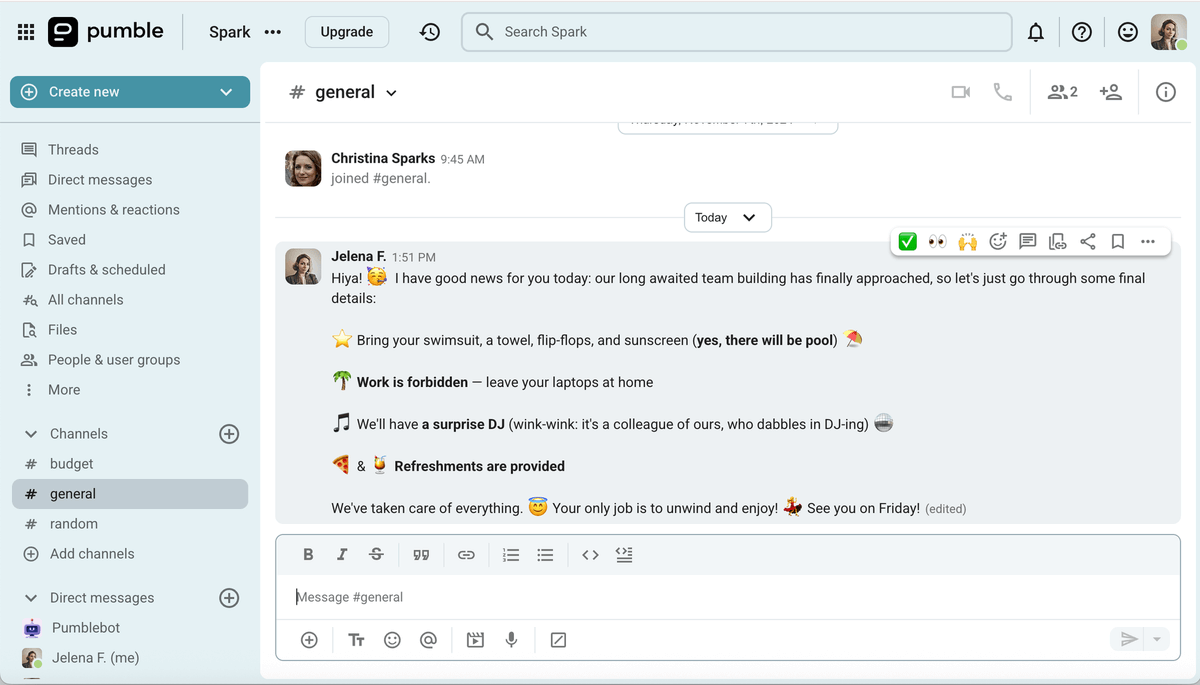Reply in thread to Jelena's message
1200x685 pixels.
[x=1027, y=241]
